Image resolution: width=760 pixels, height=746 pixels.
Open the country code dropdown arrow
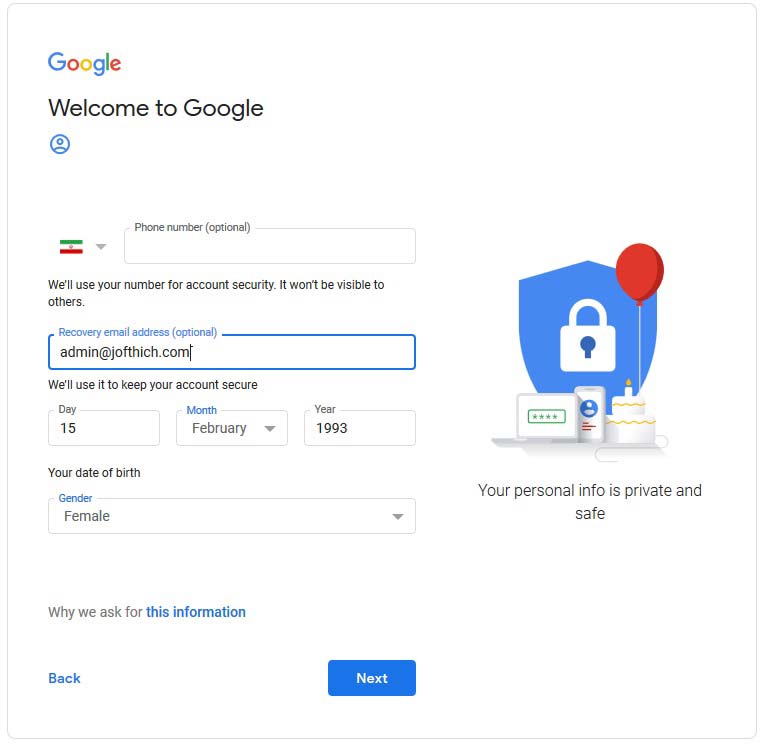(x=101, y=247)
